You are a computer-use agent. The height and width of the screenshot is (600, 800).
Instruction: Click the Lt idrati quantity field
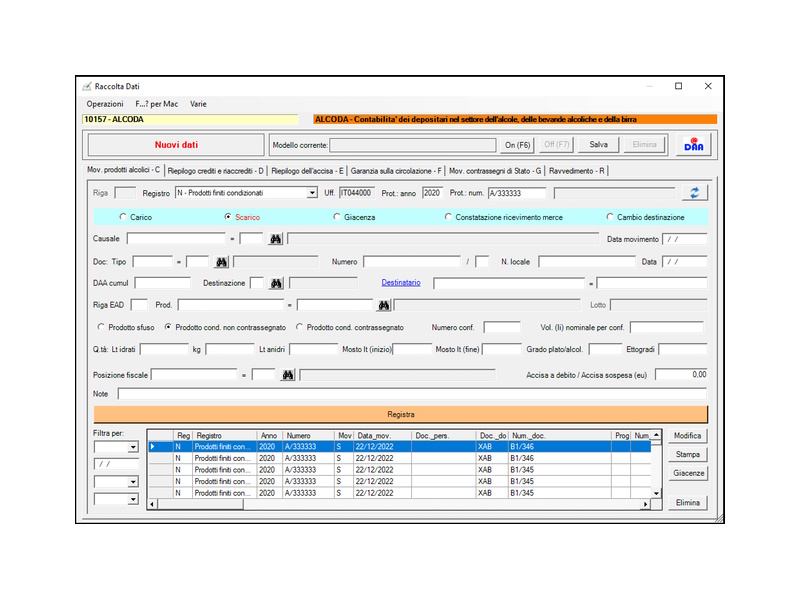tap(164, 349)
